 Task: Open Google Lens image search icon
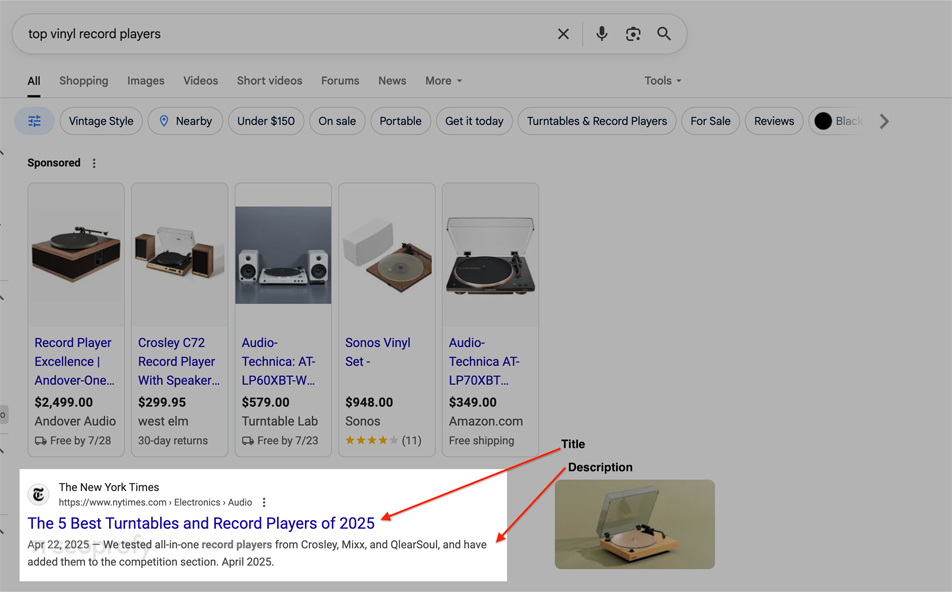coord(633,34)
